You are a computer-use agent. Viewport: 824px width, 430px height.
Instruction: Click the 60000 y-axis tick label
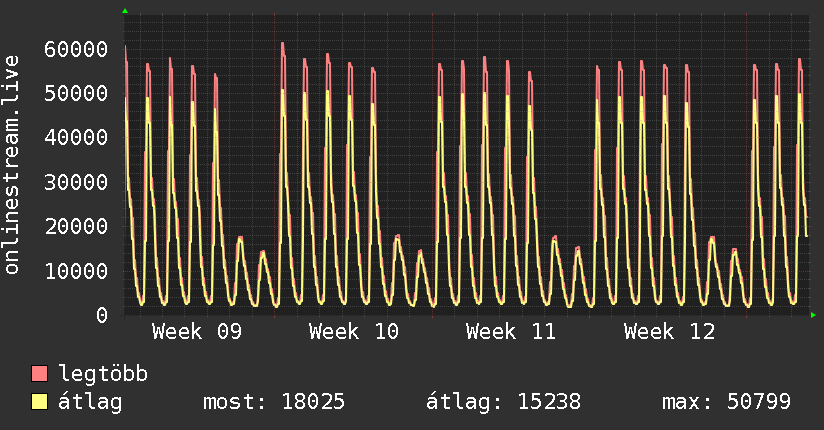pyautogui.click(x=76, y=49)
